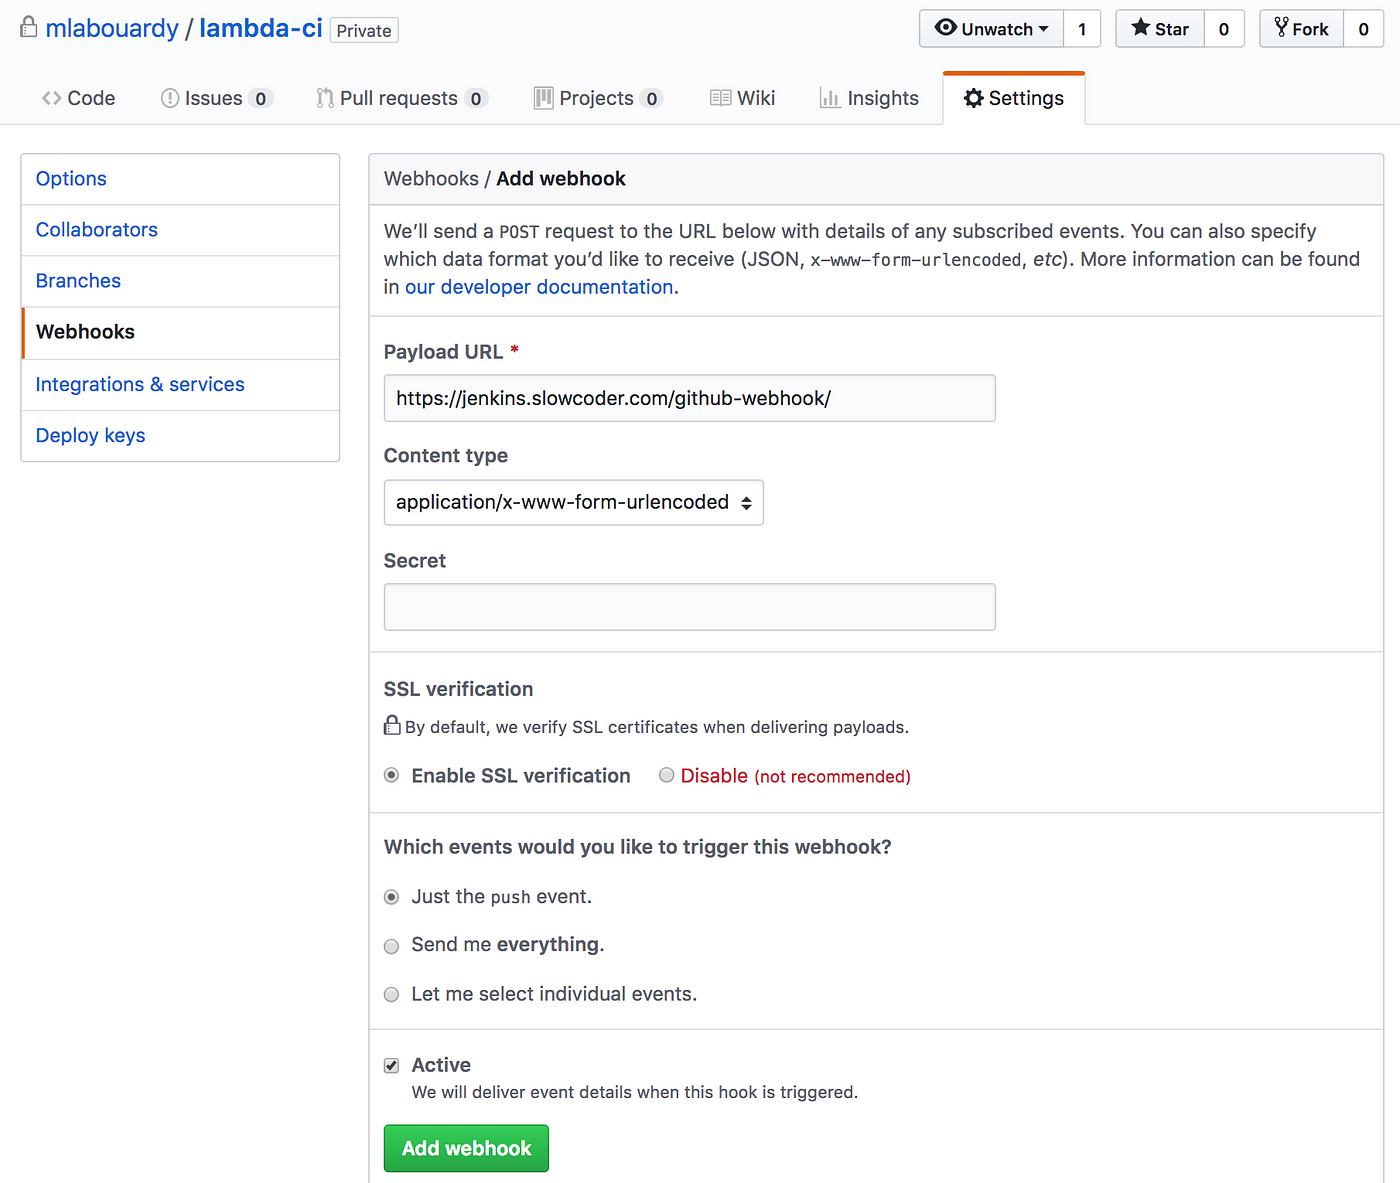Open the Unwatch notifications dropdown
The image size is (1400, 1183).
click(x=991, y=29)
